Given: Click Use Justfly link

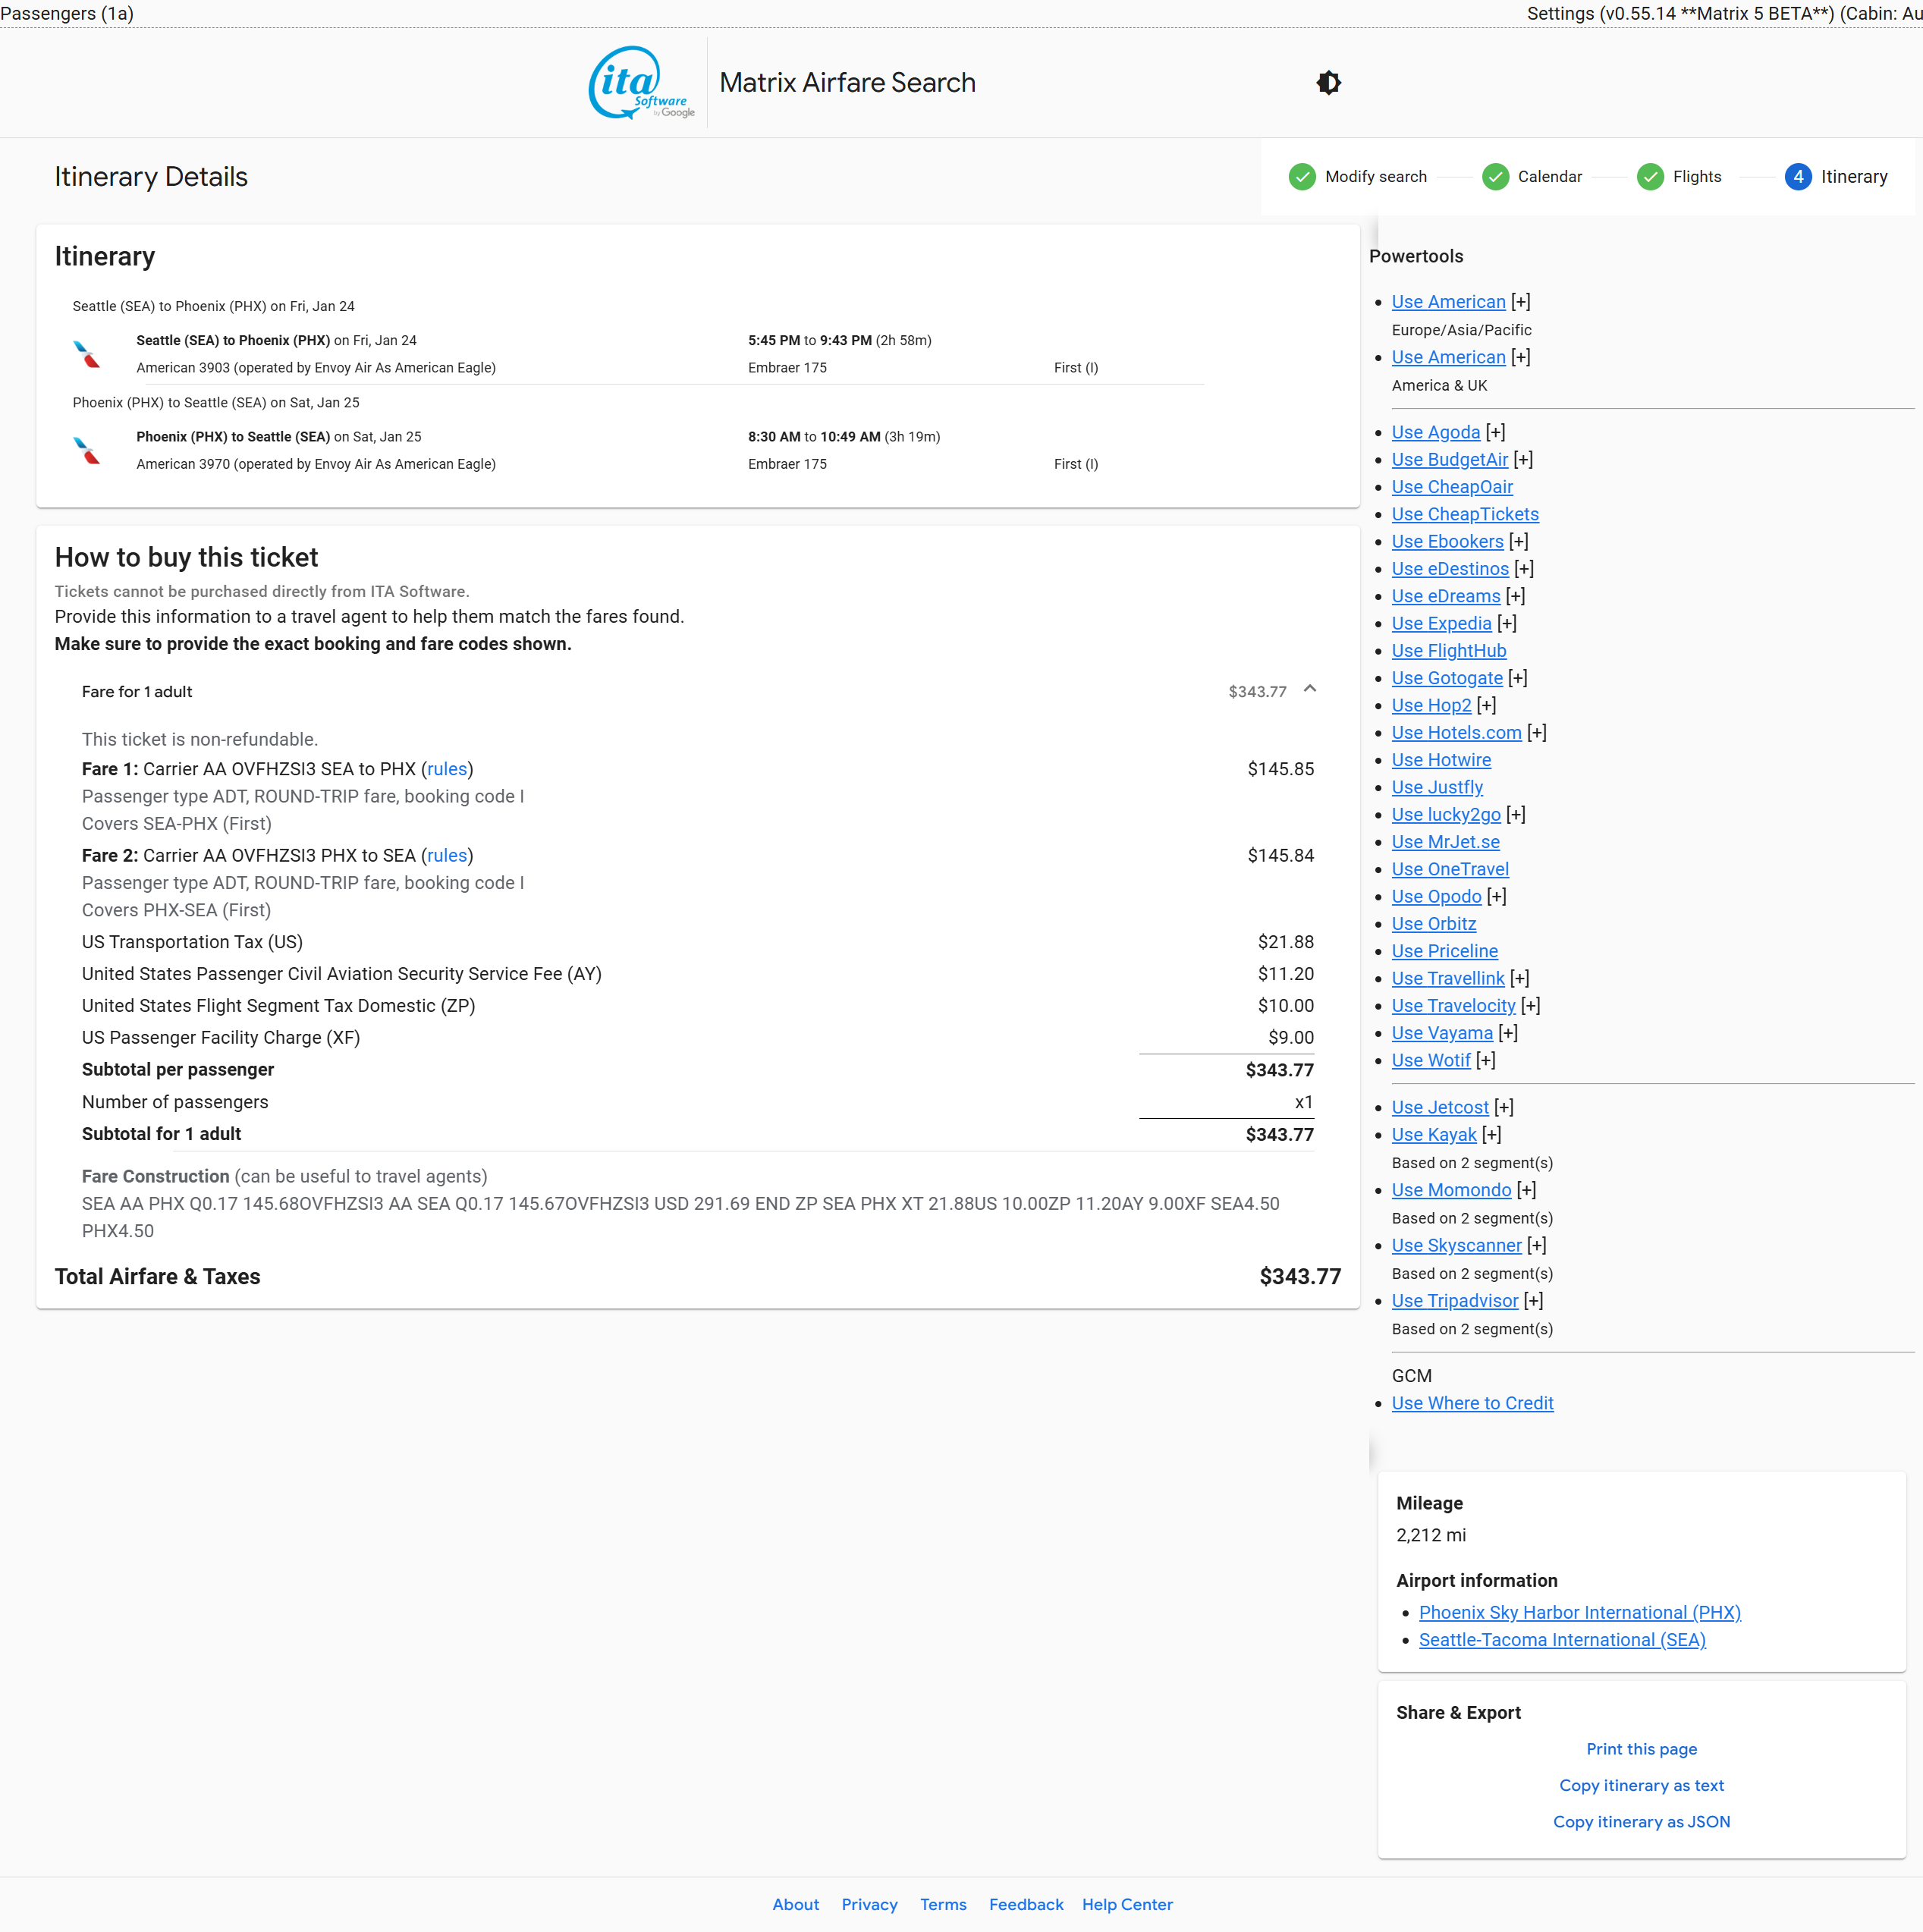Looking at the screenshot, I should [x=1437, y=787].
